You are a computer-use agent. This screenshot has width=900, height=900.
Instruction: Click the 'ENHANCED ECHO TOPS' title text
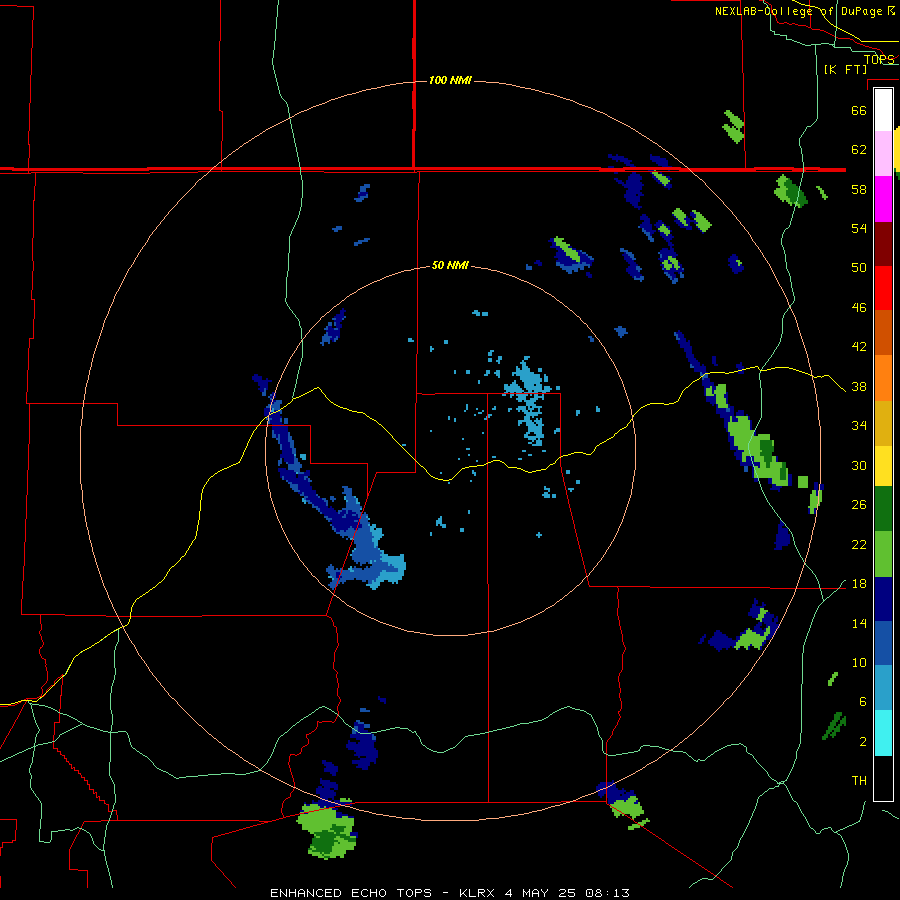tap(351, 893)
